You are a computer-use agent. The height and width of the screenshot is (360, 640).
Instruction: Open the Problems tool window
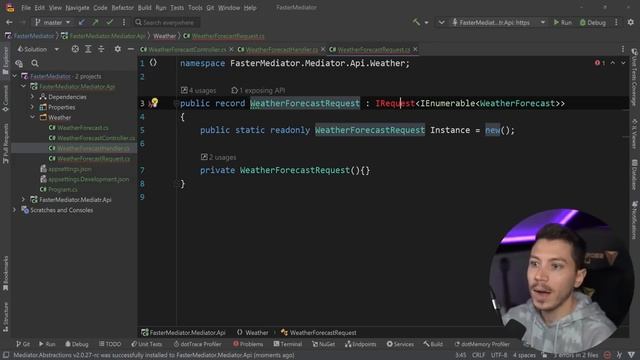(248, 344)
